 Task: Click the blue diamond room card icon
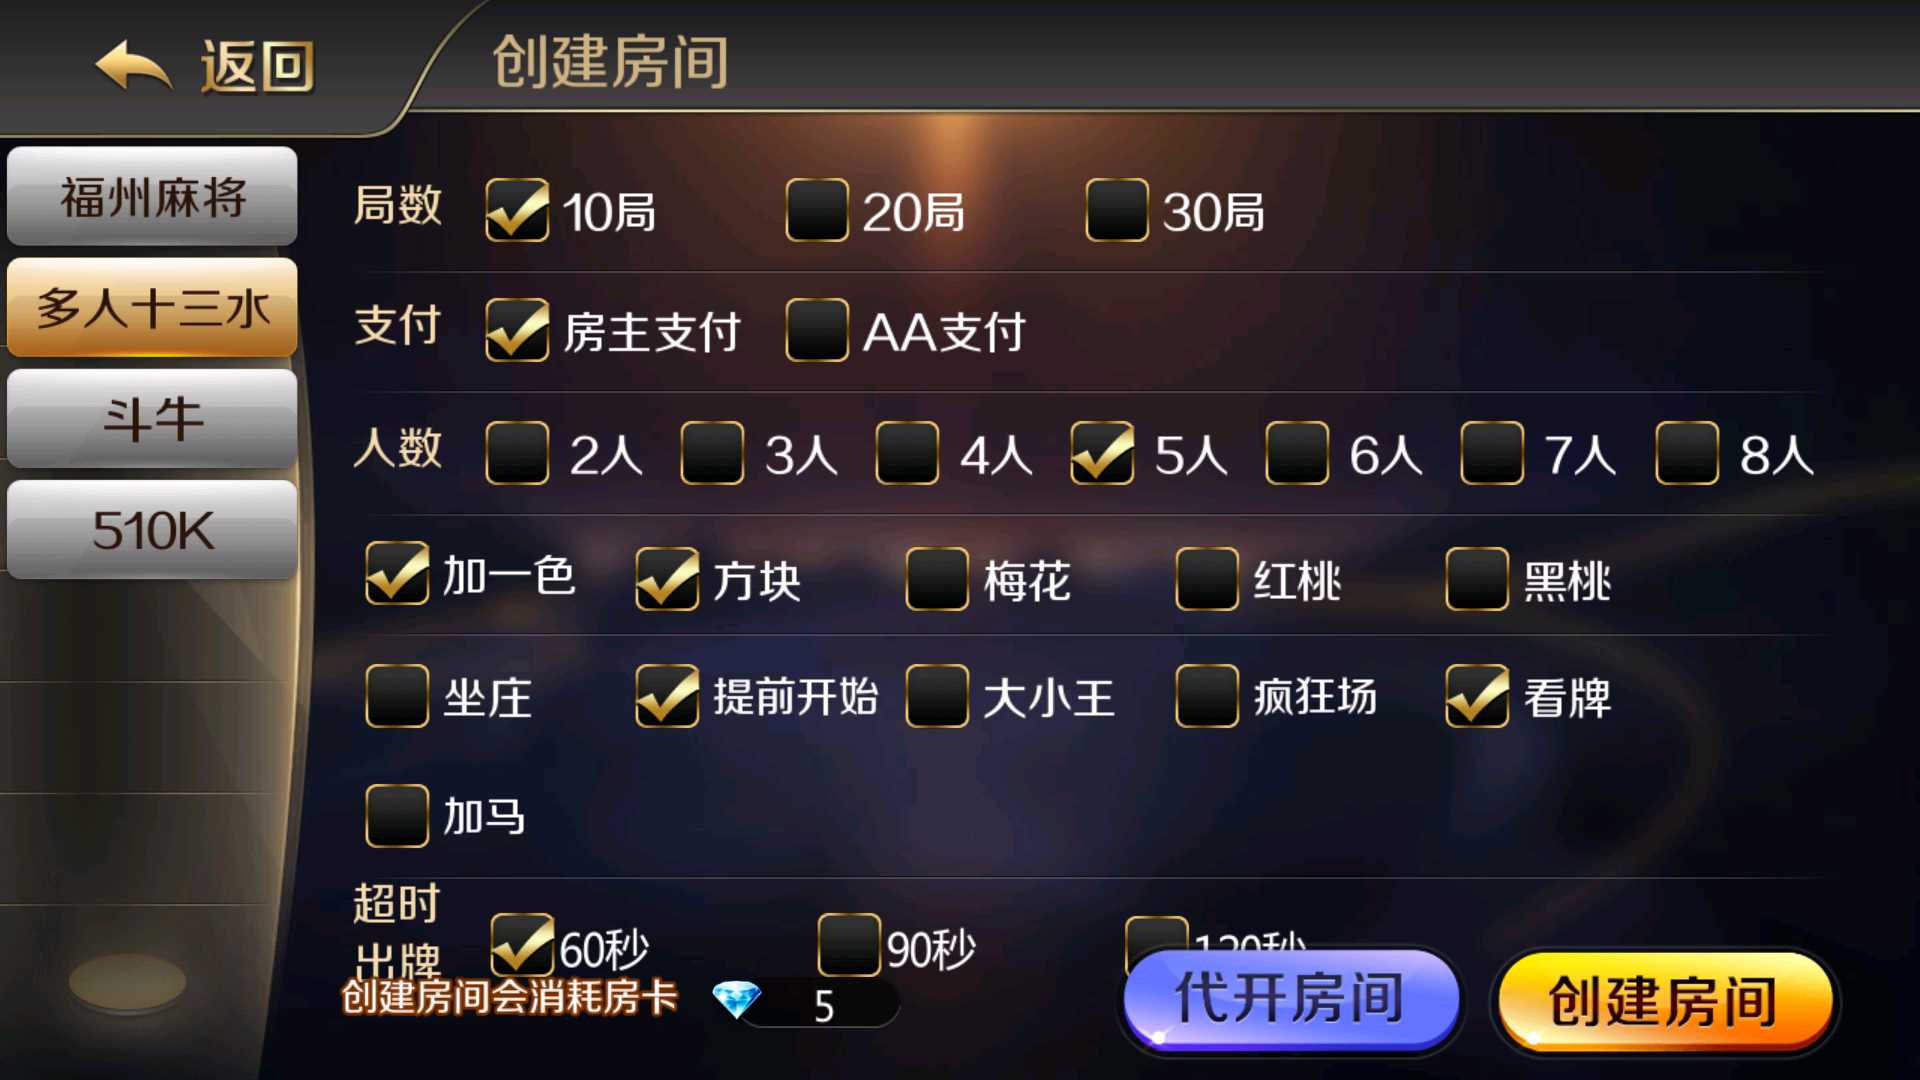point(737,999)
